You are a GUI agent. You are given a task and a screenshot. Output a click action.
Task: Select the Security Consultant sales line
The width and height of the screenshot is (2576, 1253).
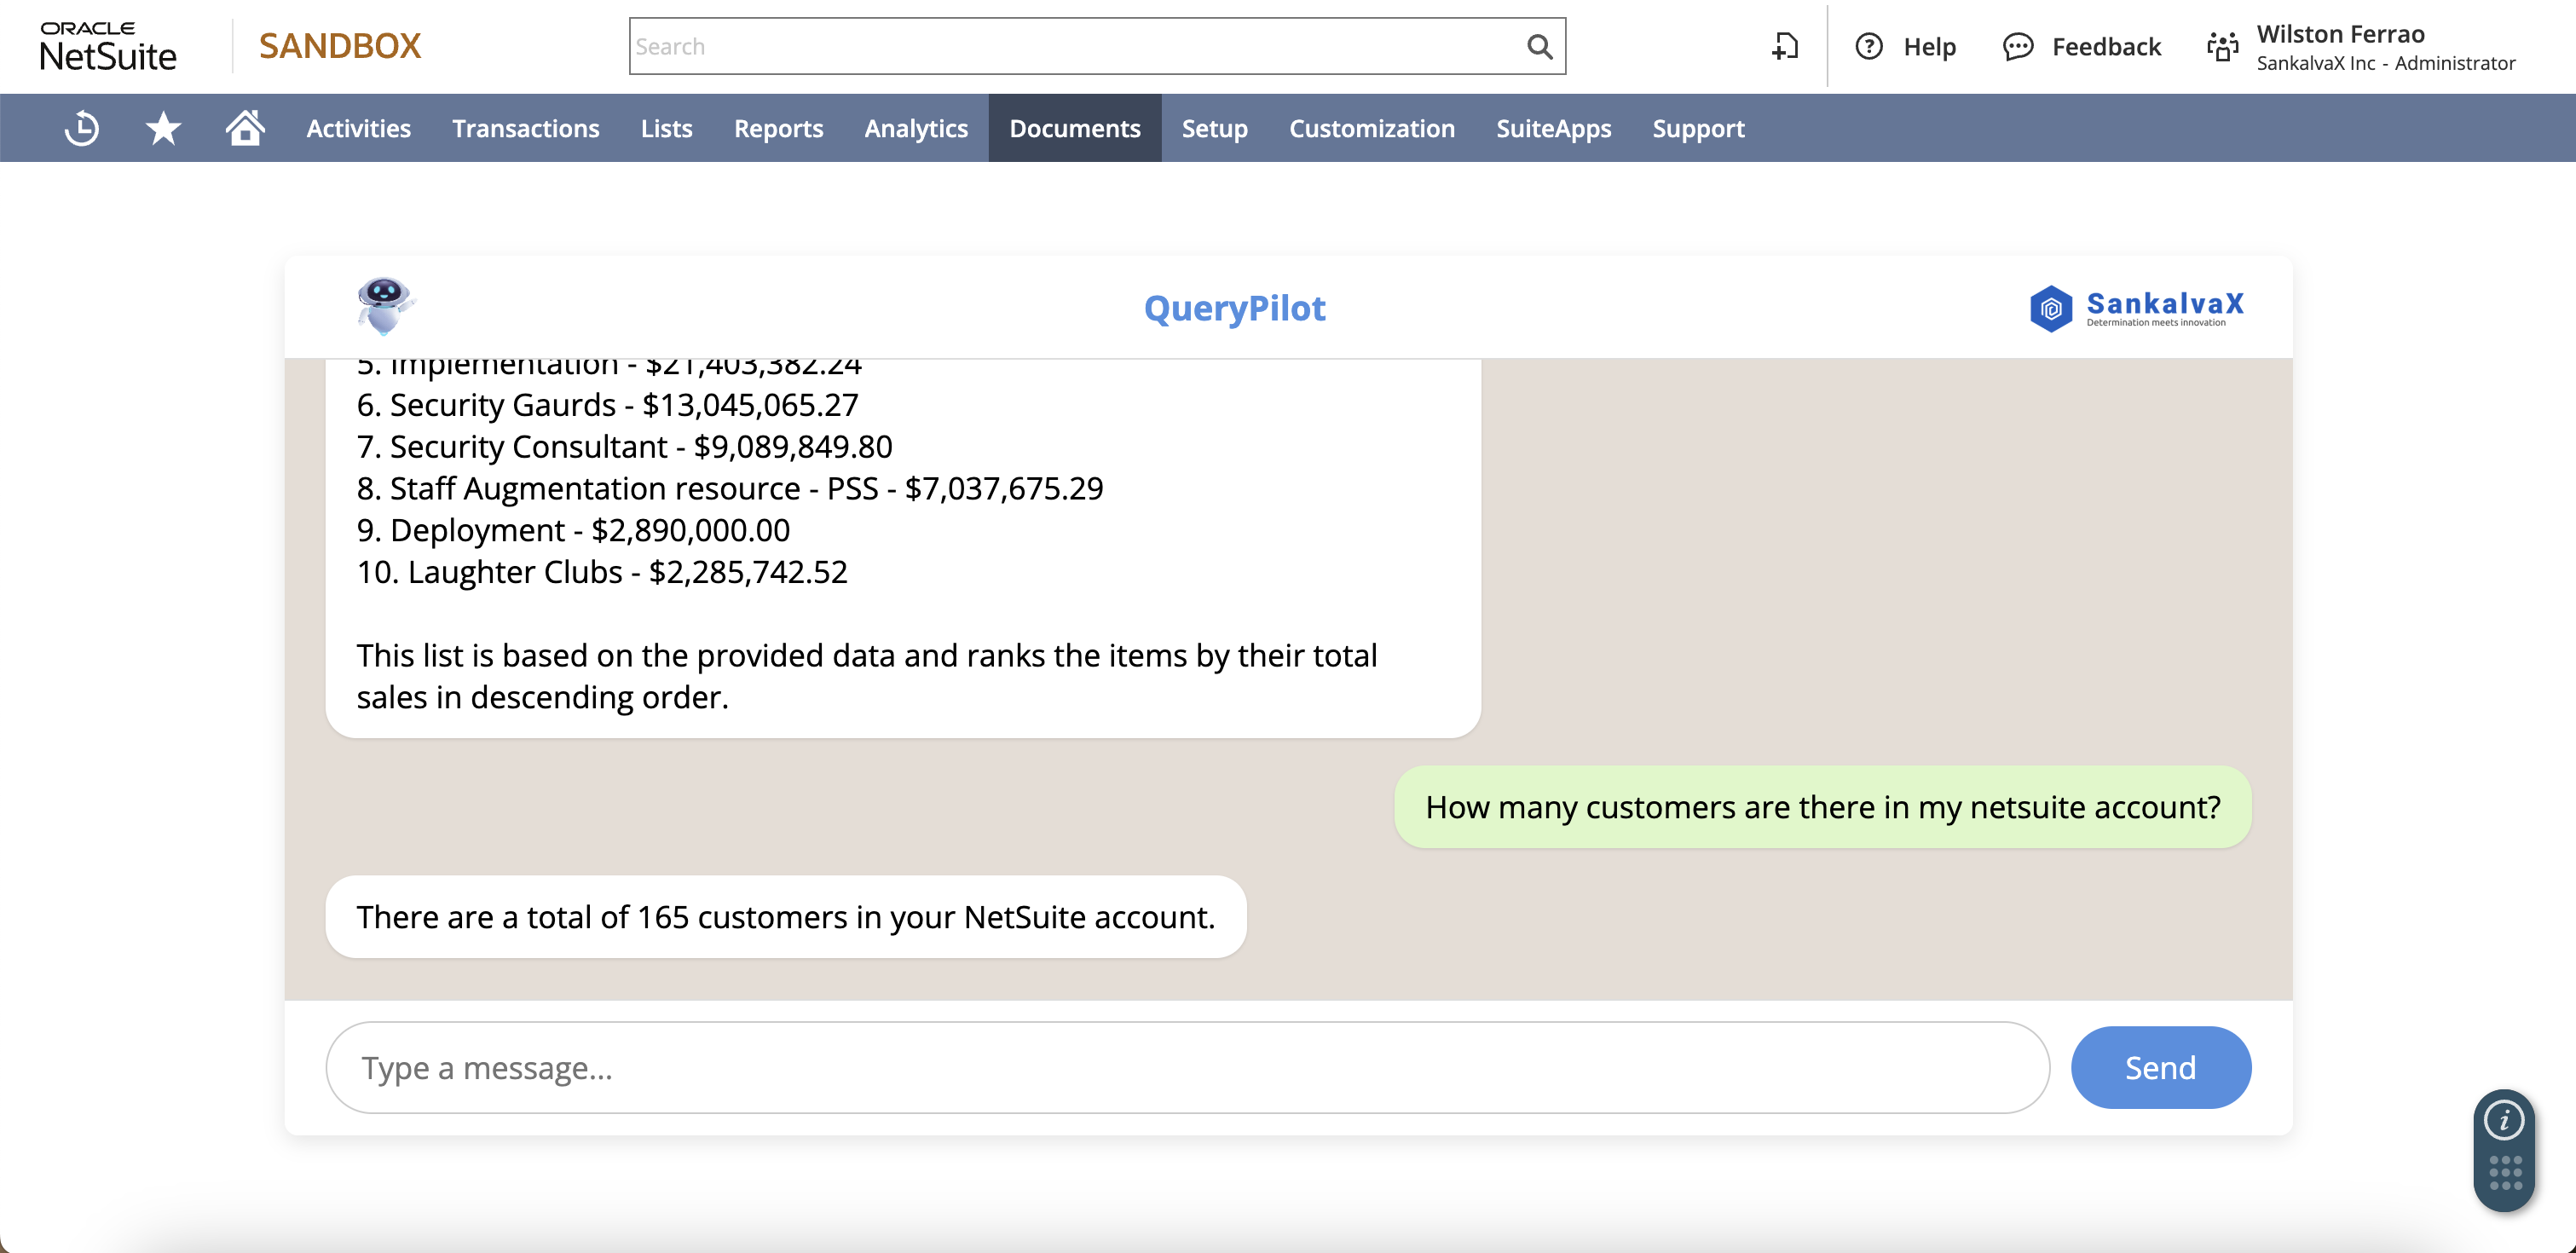click(x=624, y=446)
